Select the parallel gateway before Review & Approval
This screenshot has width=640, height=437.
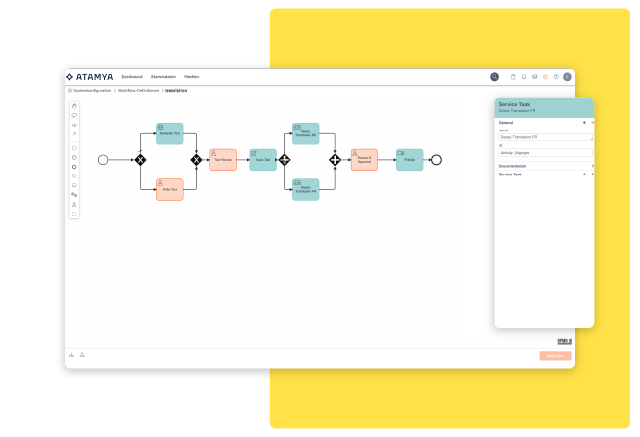pos(335,160)
